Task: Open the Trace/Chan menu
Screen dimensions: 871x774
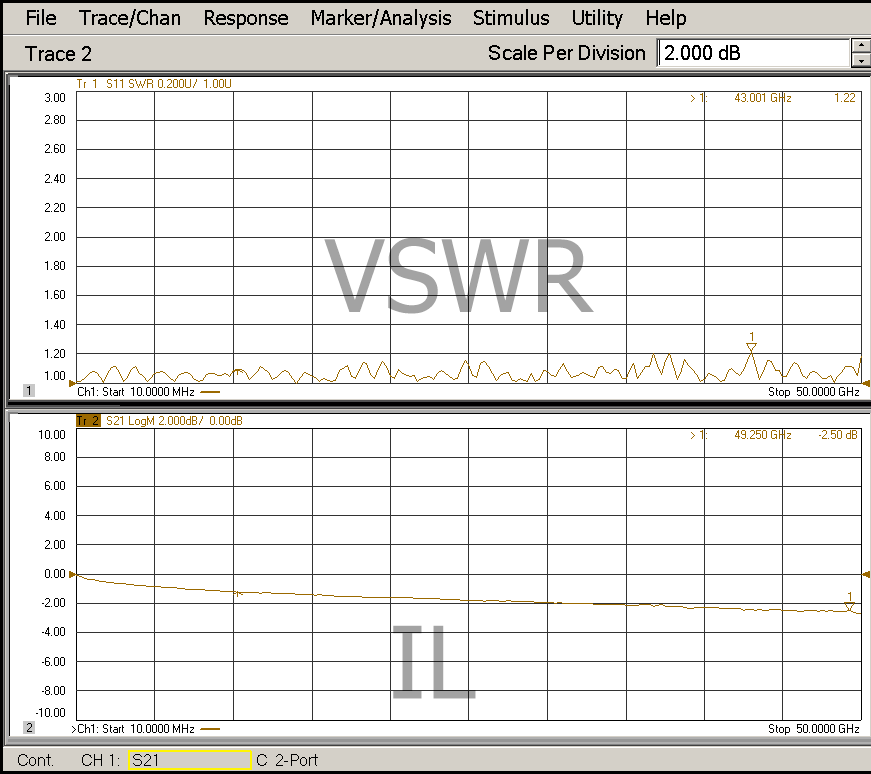Action: [x=130, y=18]
